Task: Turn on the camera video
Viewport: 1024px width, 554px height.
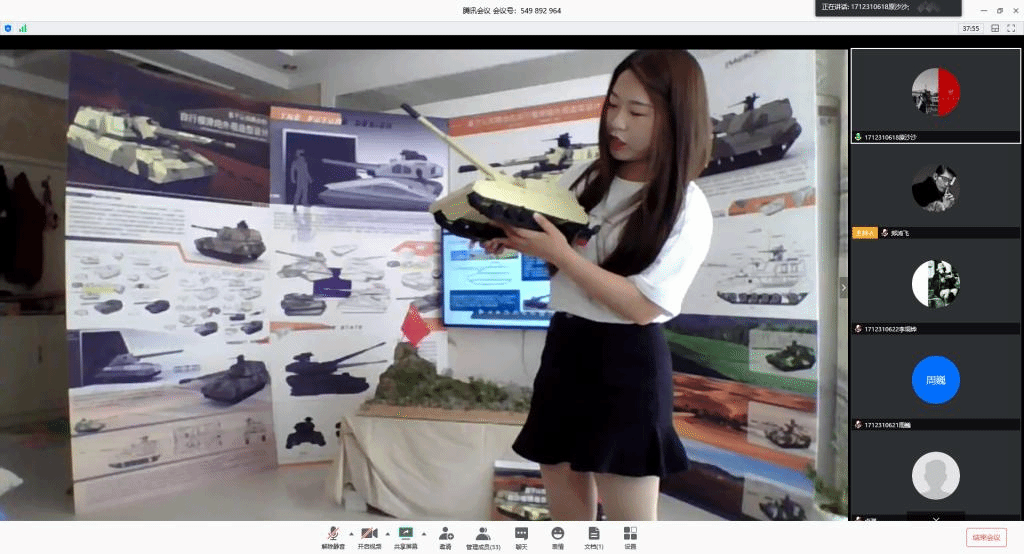Action: (x=369, y=534)
